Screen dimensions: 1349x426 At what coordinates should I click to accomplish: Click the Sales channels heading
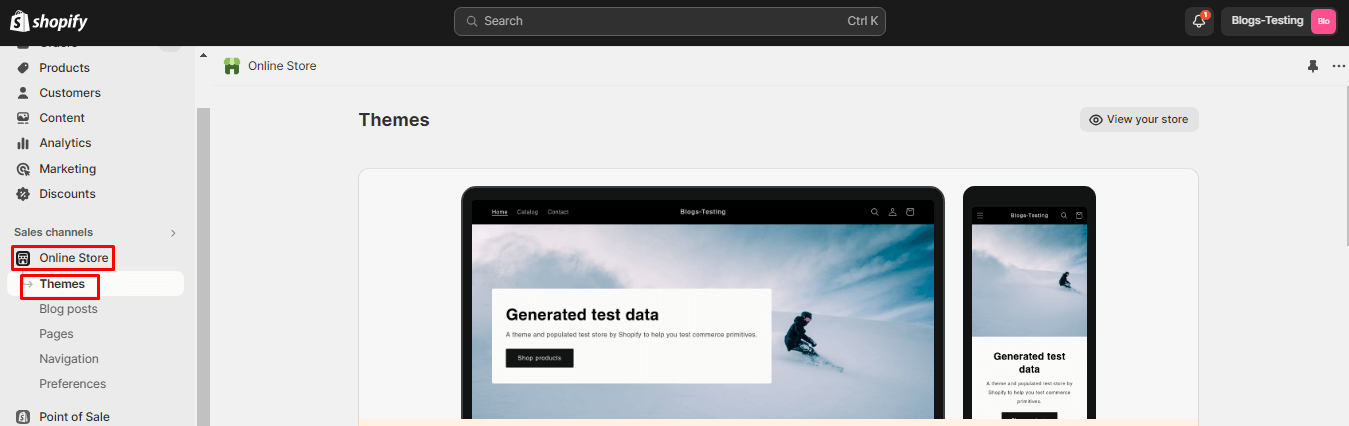(x=53, y=232)
